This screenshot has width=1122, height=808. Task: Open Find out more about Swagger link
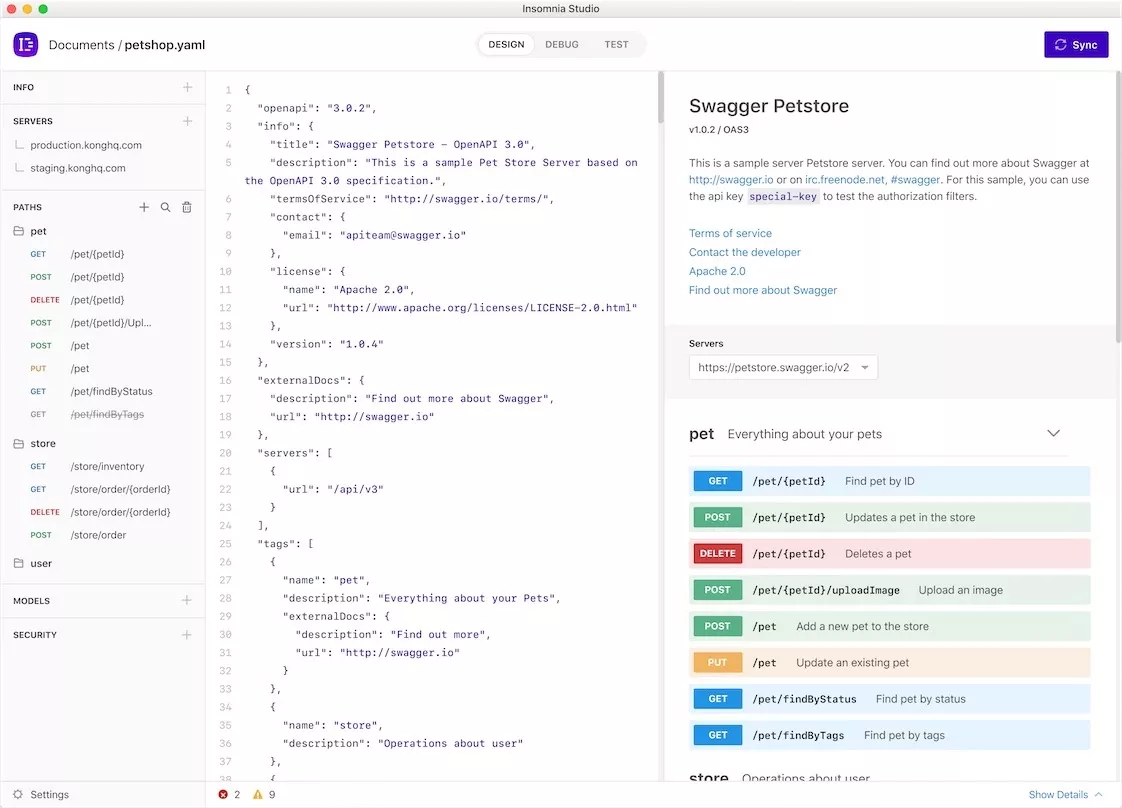[x=763, y=290]
